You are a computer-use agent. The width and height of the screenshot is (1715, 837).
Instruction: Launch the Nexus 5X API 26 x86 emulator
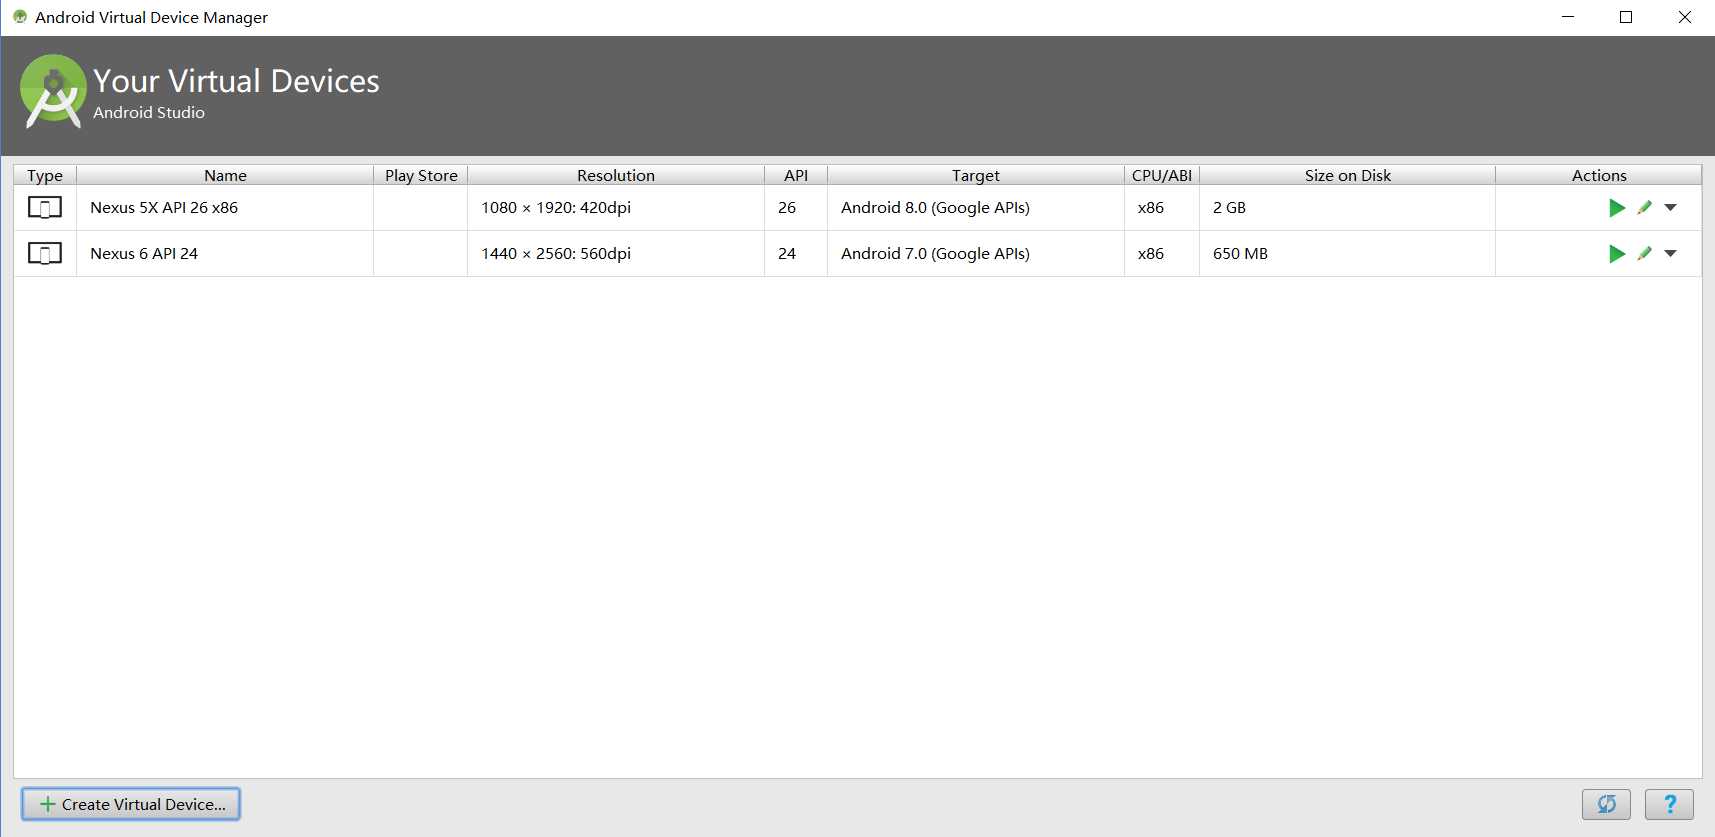point(1617,208)
